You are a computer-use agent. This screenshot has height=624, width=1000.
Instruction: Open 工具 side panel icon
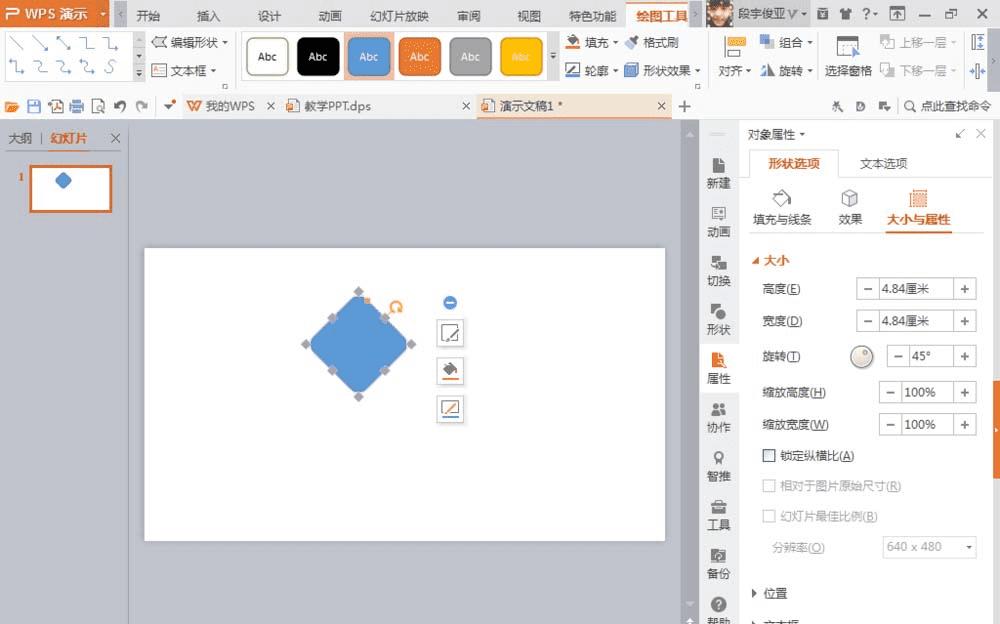718,515
